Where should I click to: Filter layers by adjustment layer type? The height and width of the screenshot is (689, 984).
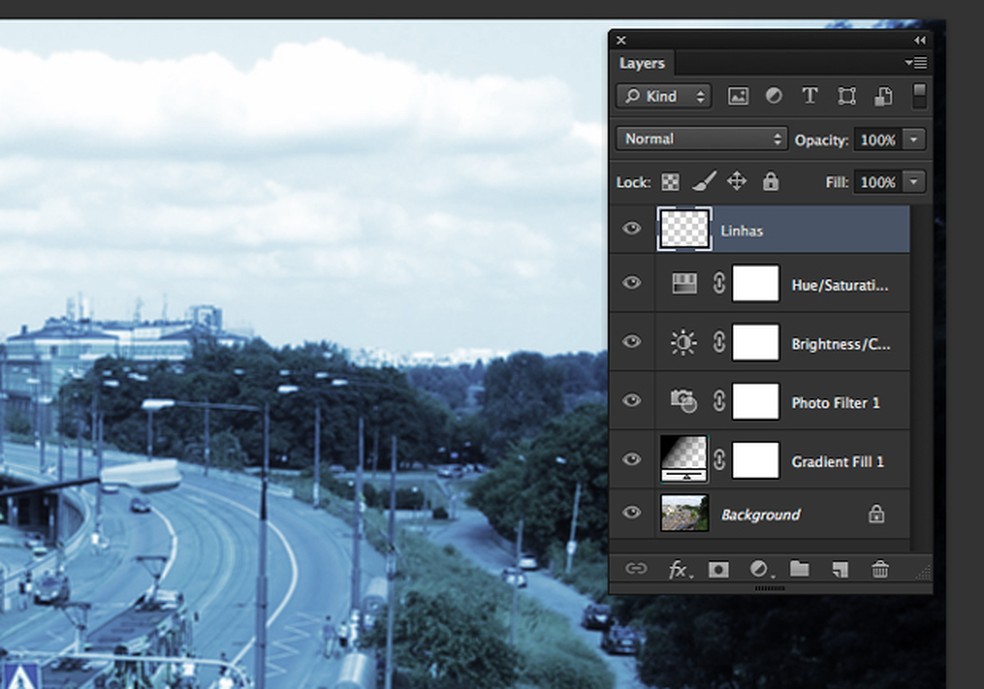click(x=774, y=96)
